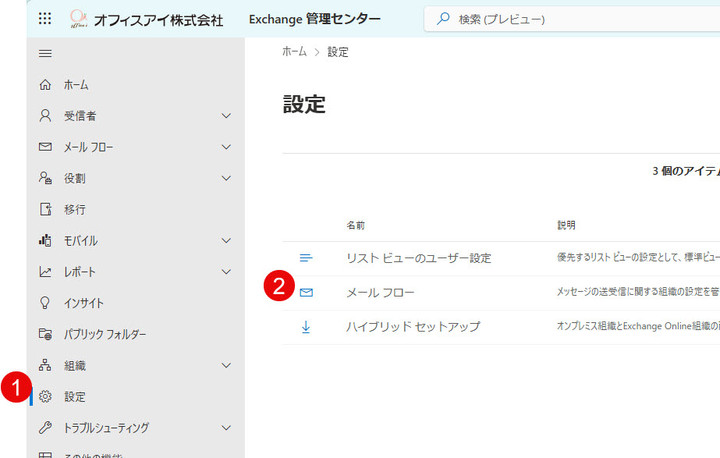Expand the 受信者 menu chevron
This screenshot has height=458, width=720.
point(226,116)
